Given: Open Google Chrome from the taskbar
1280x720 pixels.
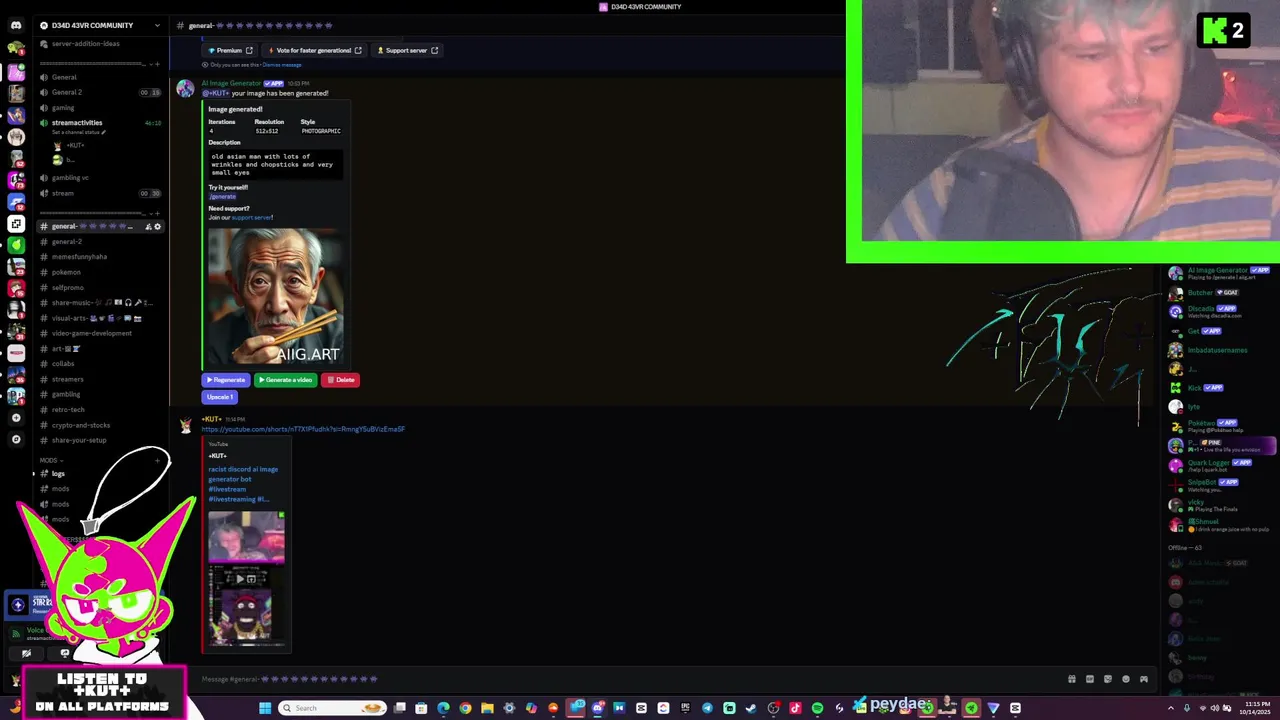Looking at the screenshot, I should click(465, 708).
